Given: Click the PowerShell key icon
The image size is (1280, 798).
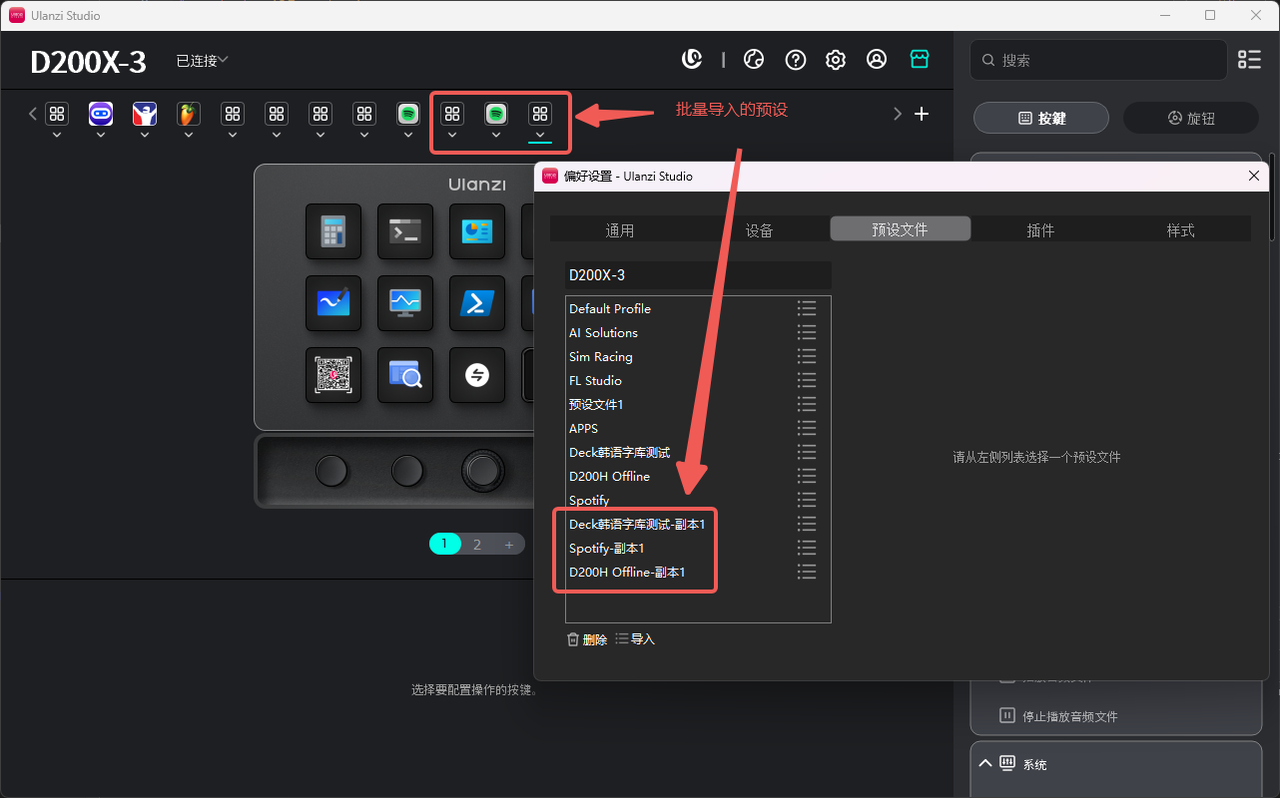Looking at the screenshot, I should coord(477,303).
